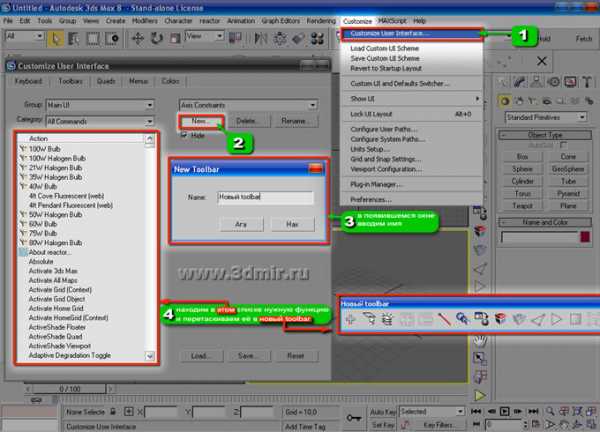Open the Display command panel tab
600x432 pixels.
[x=570, y=82]
